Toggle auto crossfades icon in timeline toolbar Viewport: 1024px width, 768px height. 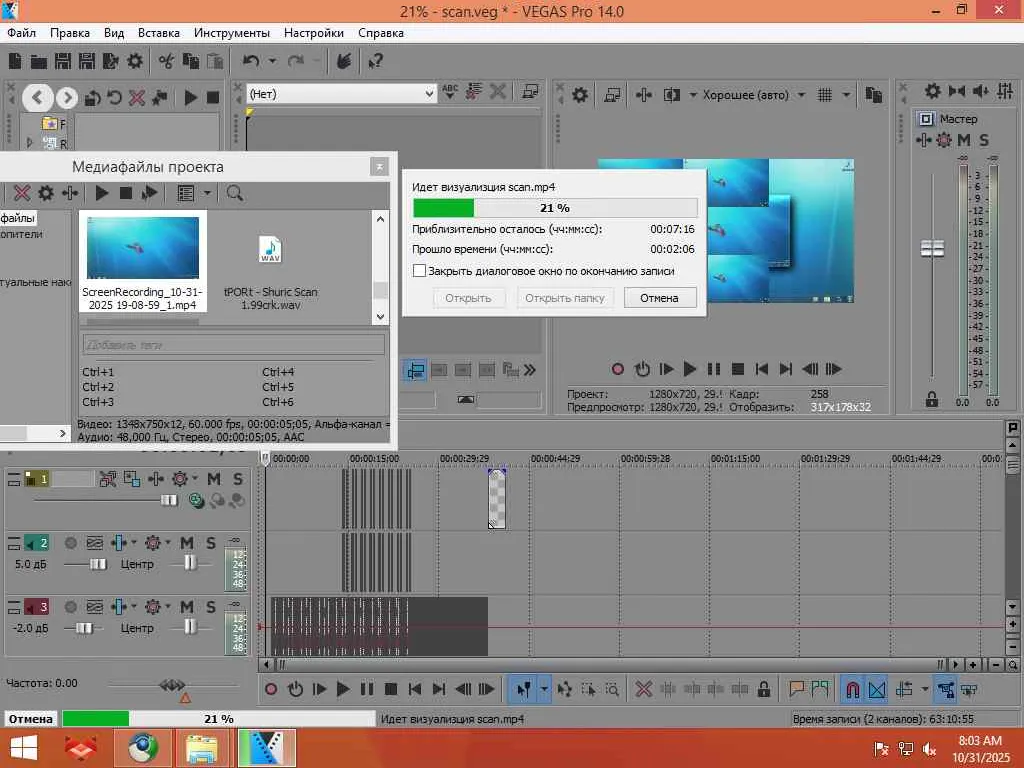(x=877, y=689)
